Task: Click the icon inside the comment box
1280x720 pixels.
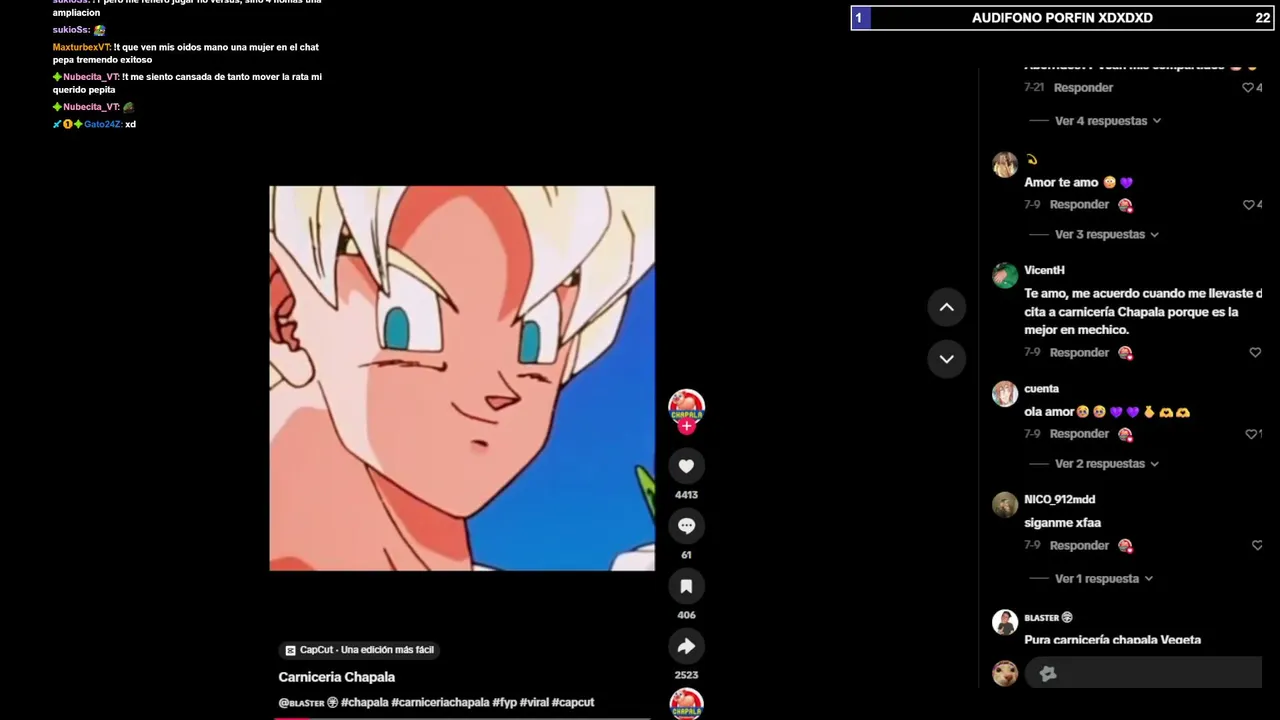Action: point(1048,674)
